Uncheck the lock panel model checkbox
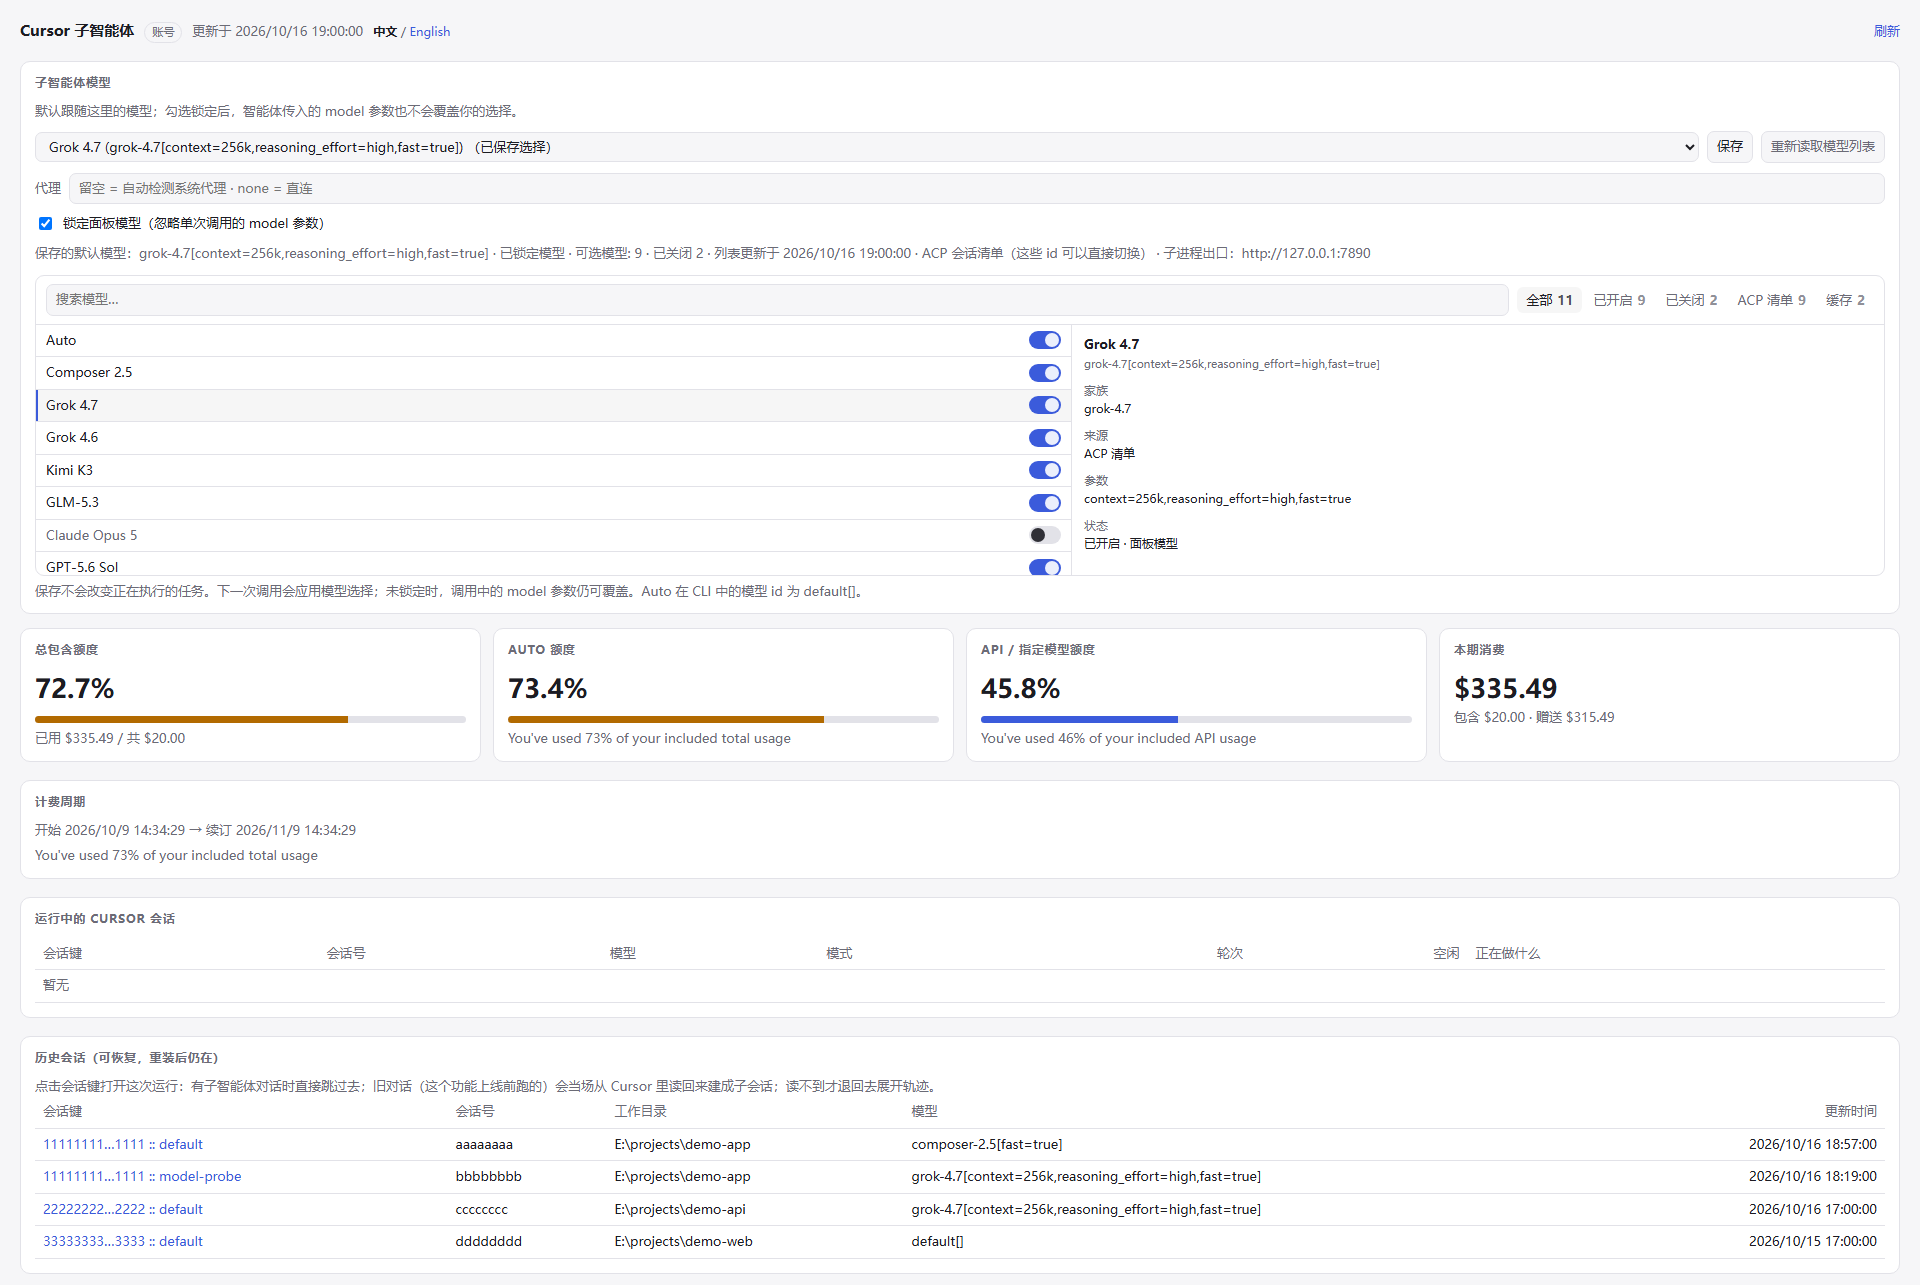 tap(45, 223)
